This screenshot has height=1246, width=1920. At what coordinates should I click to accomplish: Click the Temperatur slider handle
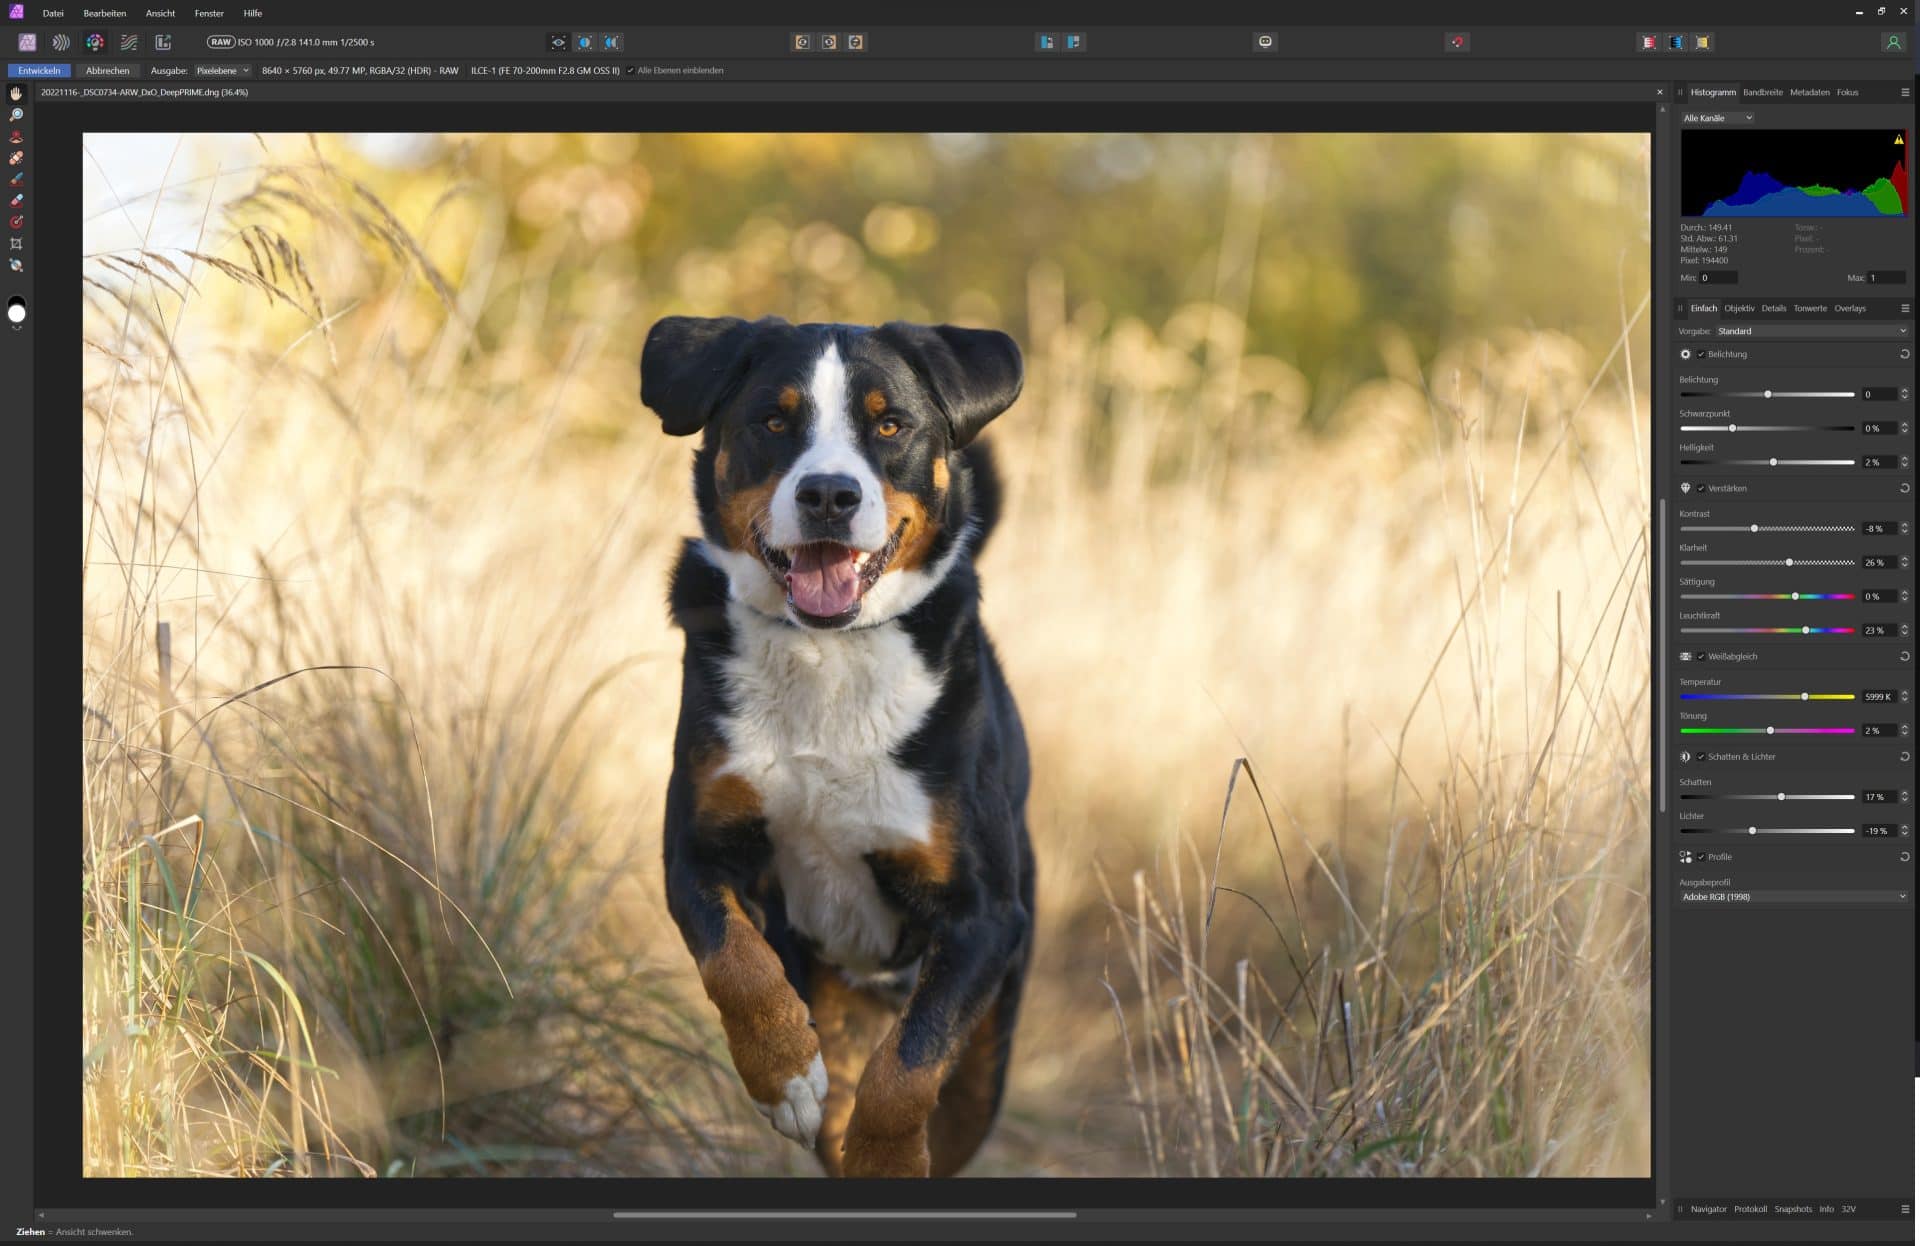click(1804, 696)
